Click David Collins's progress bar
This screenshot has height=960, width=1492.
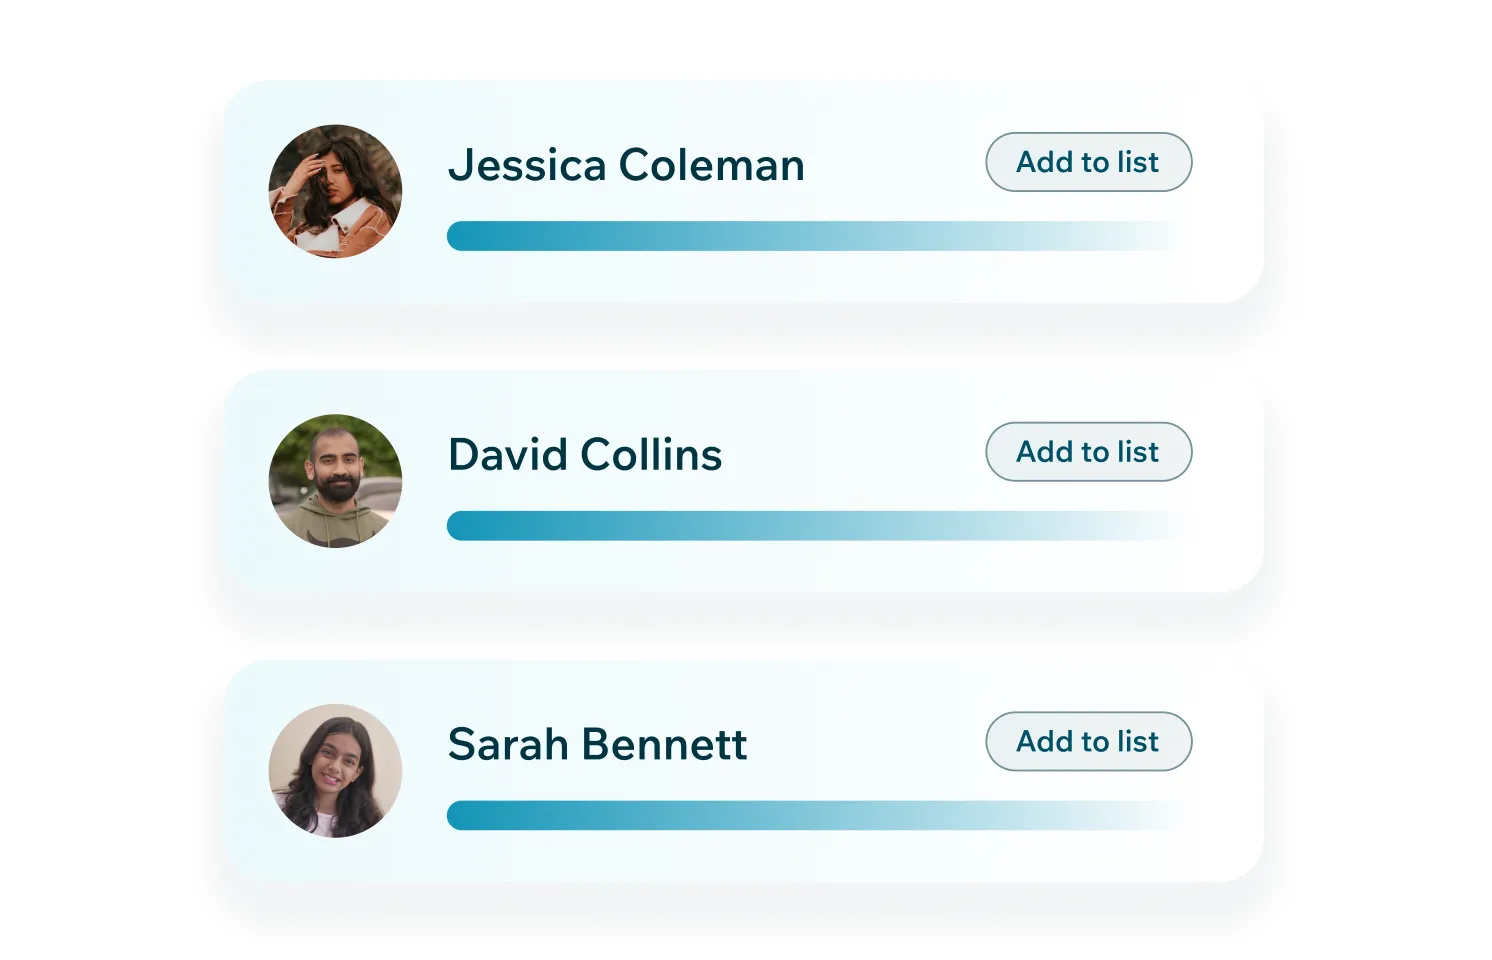[x=815, y=526]
